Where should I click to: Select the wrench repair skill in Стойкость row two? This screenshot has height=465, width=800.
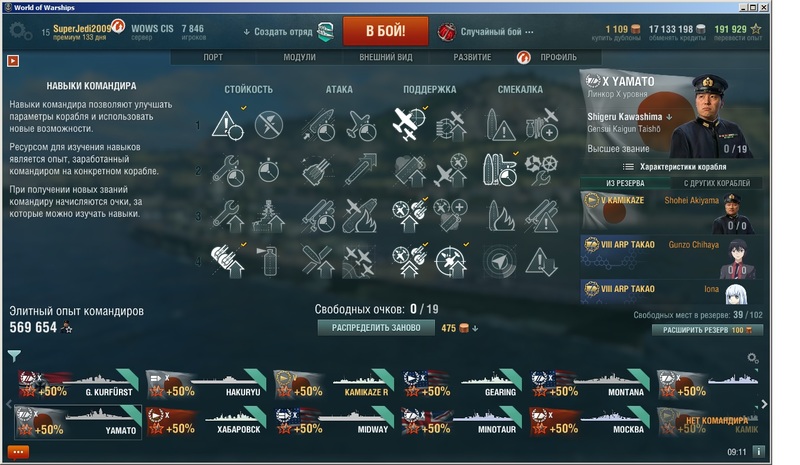pyautogui.click(x=228, y=170)
